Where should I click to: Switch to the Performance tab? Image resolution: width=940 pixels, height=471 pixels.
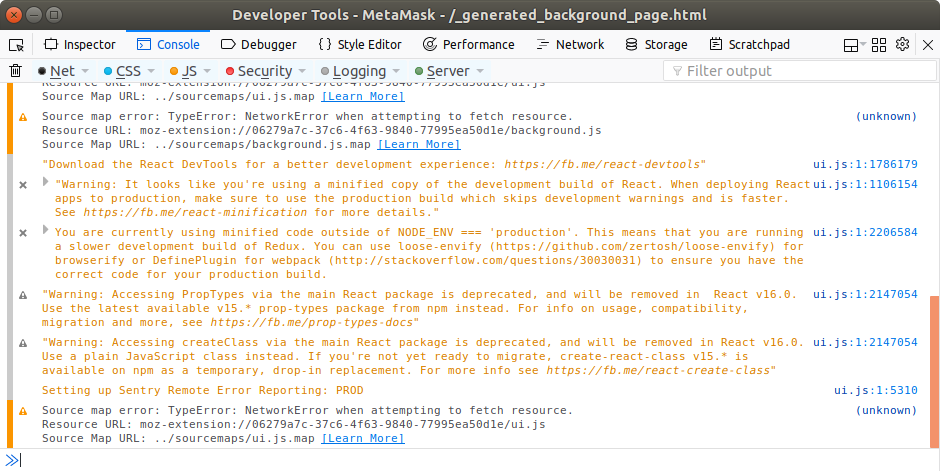point(469,44)
